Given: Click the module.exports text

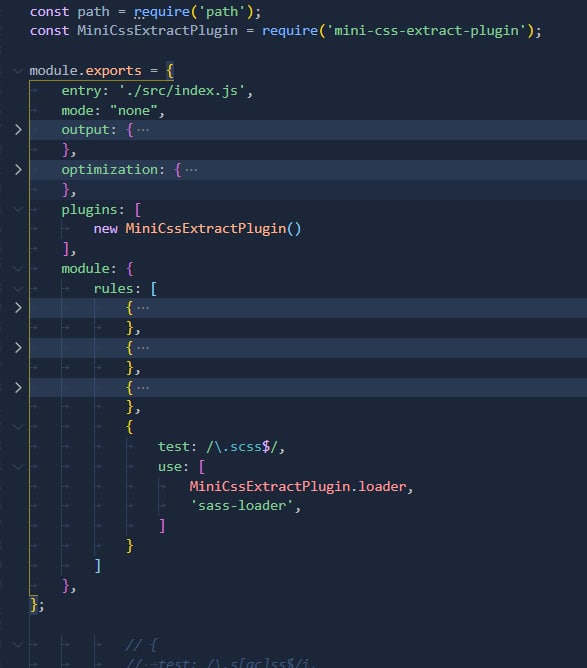Looking at the screenshot, I should pyautogui.click(x=85, y=70).
